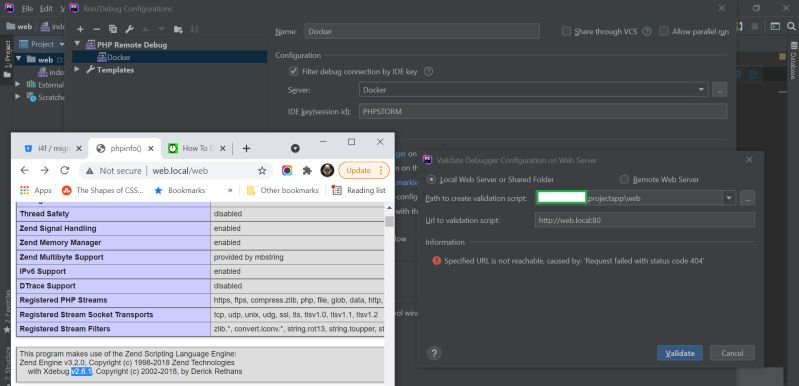
Task: Open the Chrome extensions puzzle icon
Action: tap(307, 171)
